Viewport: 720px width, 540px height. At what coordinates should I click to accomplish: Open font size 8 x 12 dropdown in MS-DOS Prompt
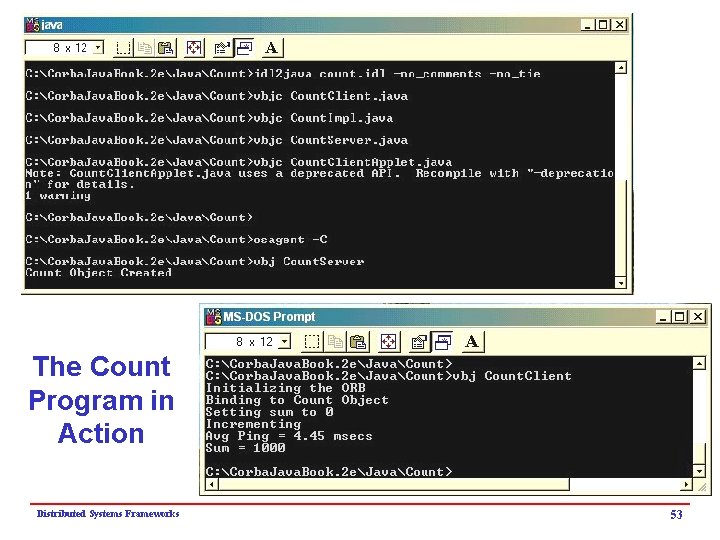pos(285,341)
